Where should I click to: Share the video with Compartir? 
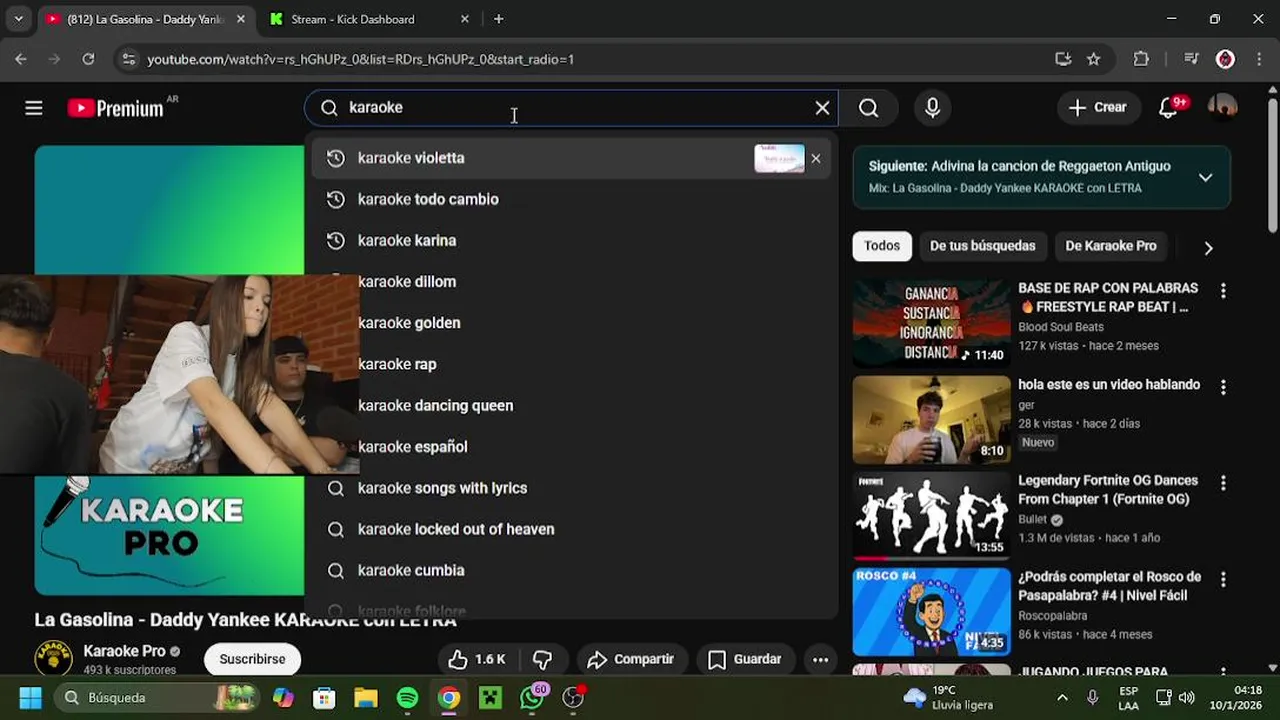coord(630,659)
